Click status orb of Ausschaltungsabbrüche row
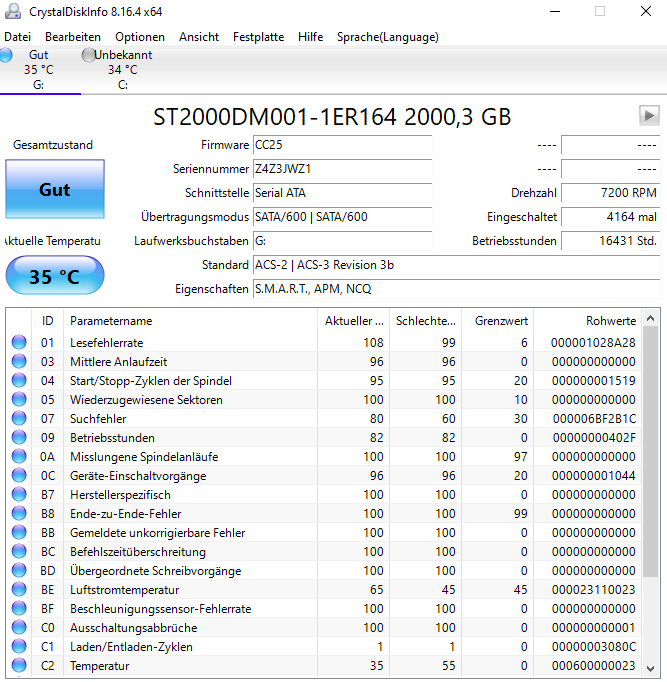Image resolution: width=667 pixels, height=682 pixels. point(19,627)
